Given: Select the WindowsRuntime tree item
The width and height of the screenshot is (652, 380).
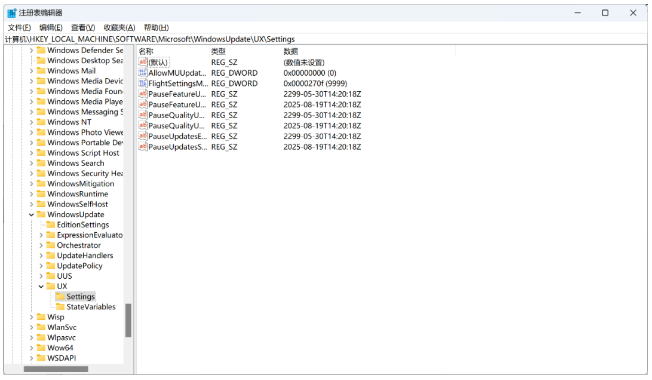Looking at the screenshot, I should pos(78,194).
